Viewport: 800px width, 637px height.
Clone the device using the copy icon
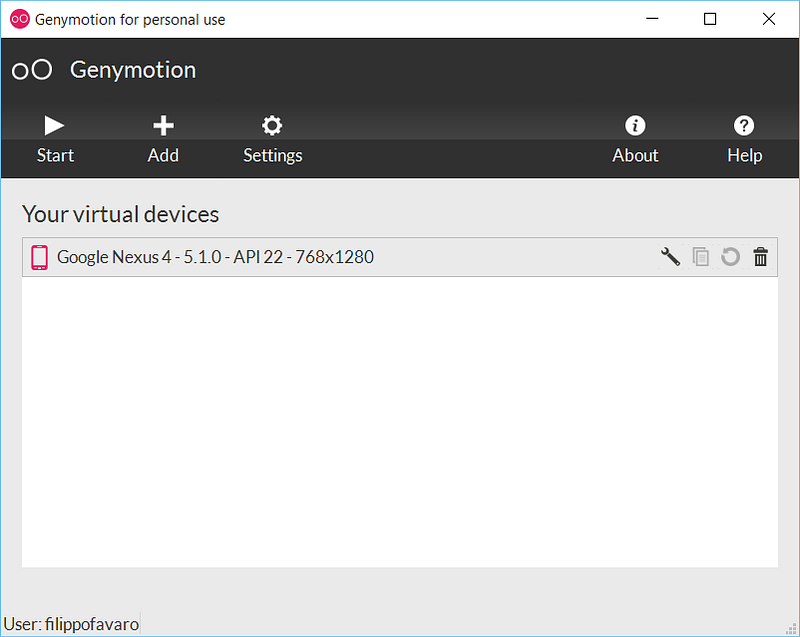pyautogui.click(x=701, y=257)
